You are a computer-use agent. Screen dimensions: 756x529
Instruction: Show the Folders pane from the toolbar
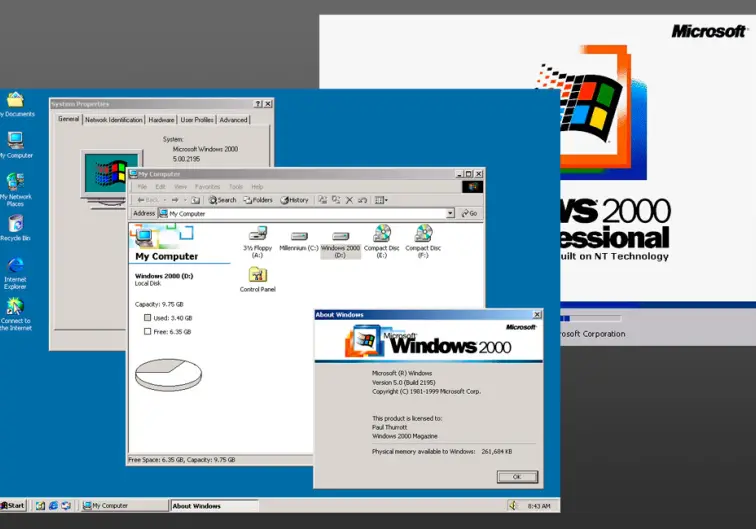pyautogui.click(x=257, y=200)
